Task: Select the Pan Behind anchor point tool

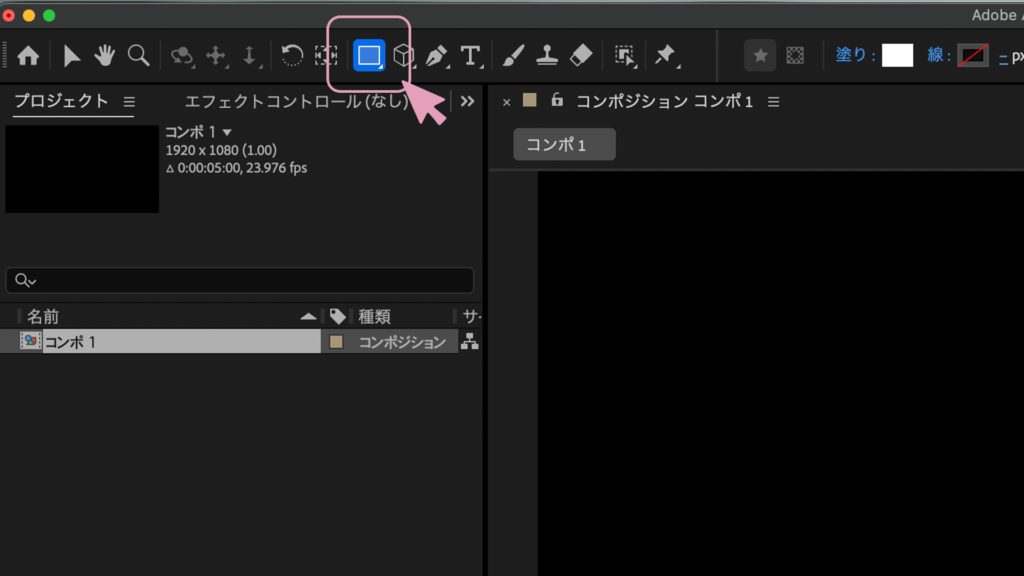Action: pos(326,56)
